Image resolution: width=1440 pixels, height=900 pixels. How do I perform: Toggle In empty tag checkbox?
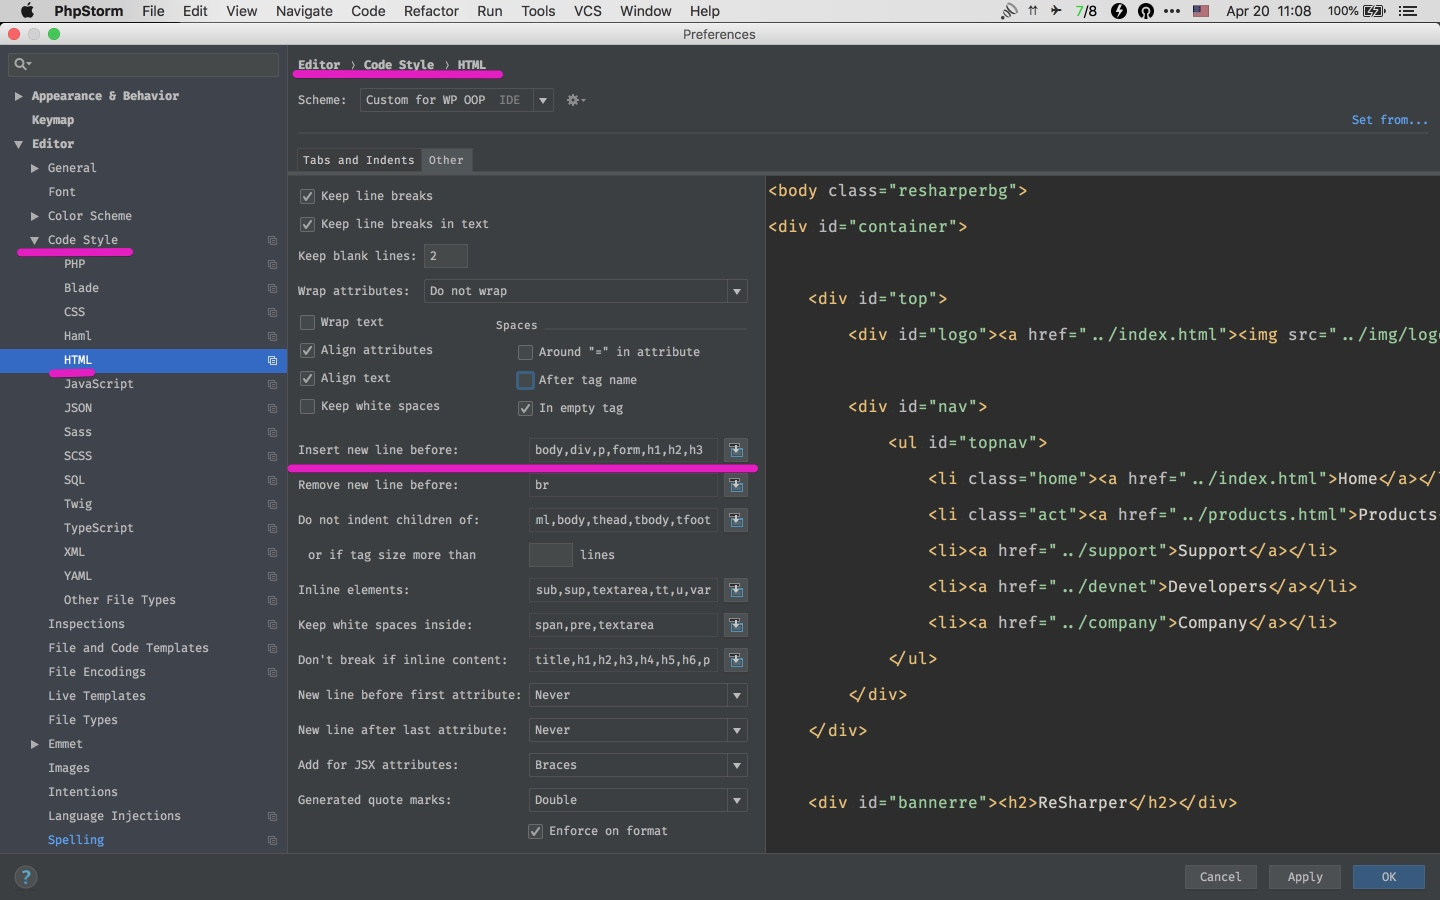click(x=525, y=408)
